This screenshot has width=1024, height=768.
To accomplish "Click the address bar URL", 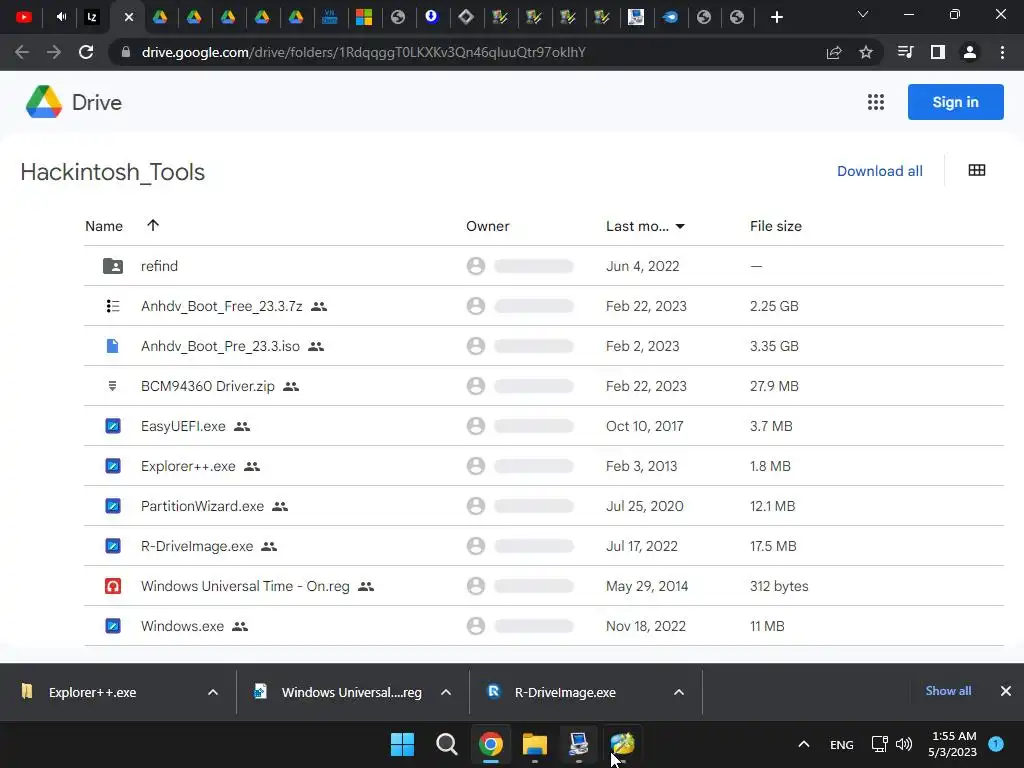I will (364, 52).
